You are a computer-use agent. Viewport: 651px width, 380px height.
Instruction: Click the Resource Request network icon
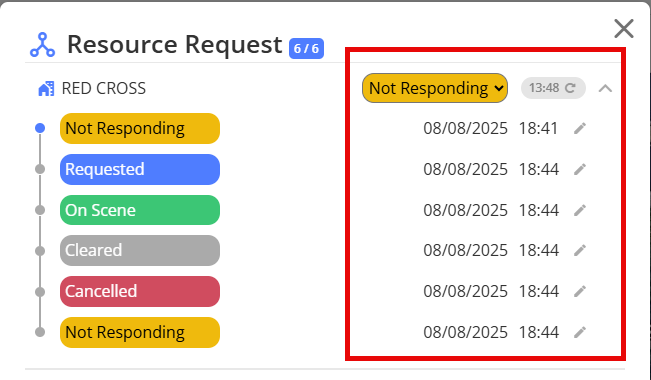42,45
